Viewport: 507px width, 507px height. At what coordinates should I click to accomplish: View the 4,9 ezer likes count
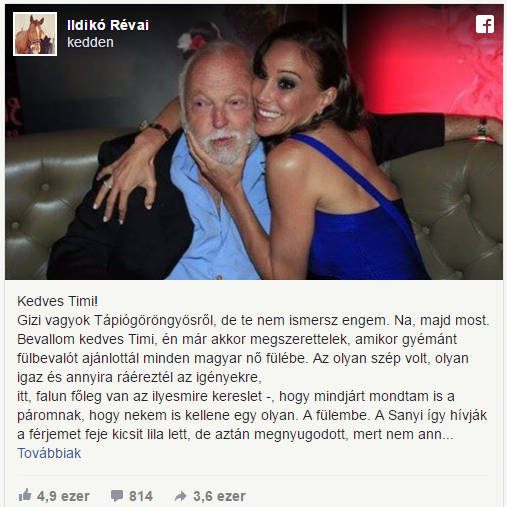[x=63, y=496]
